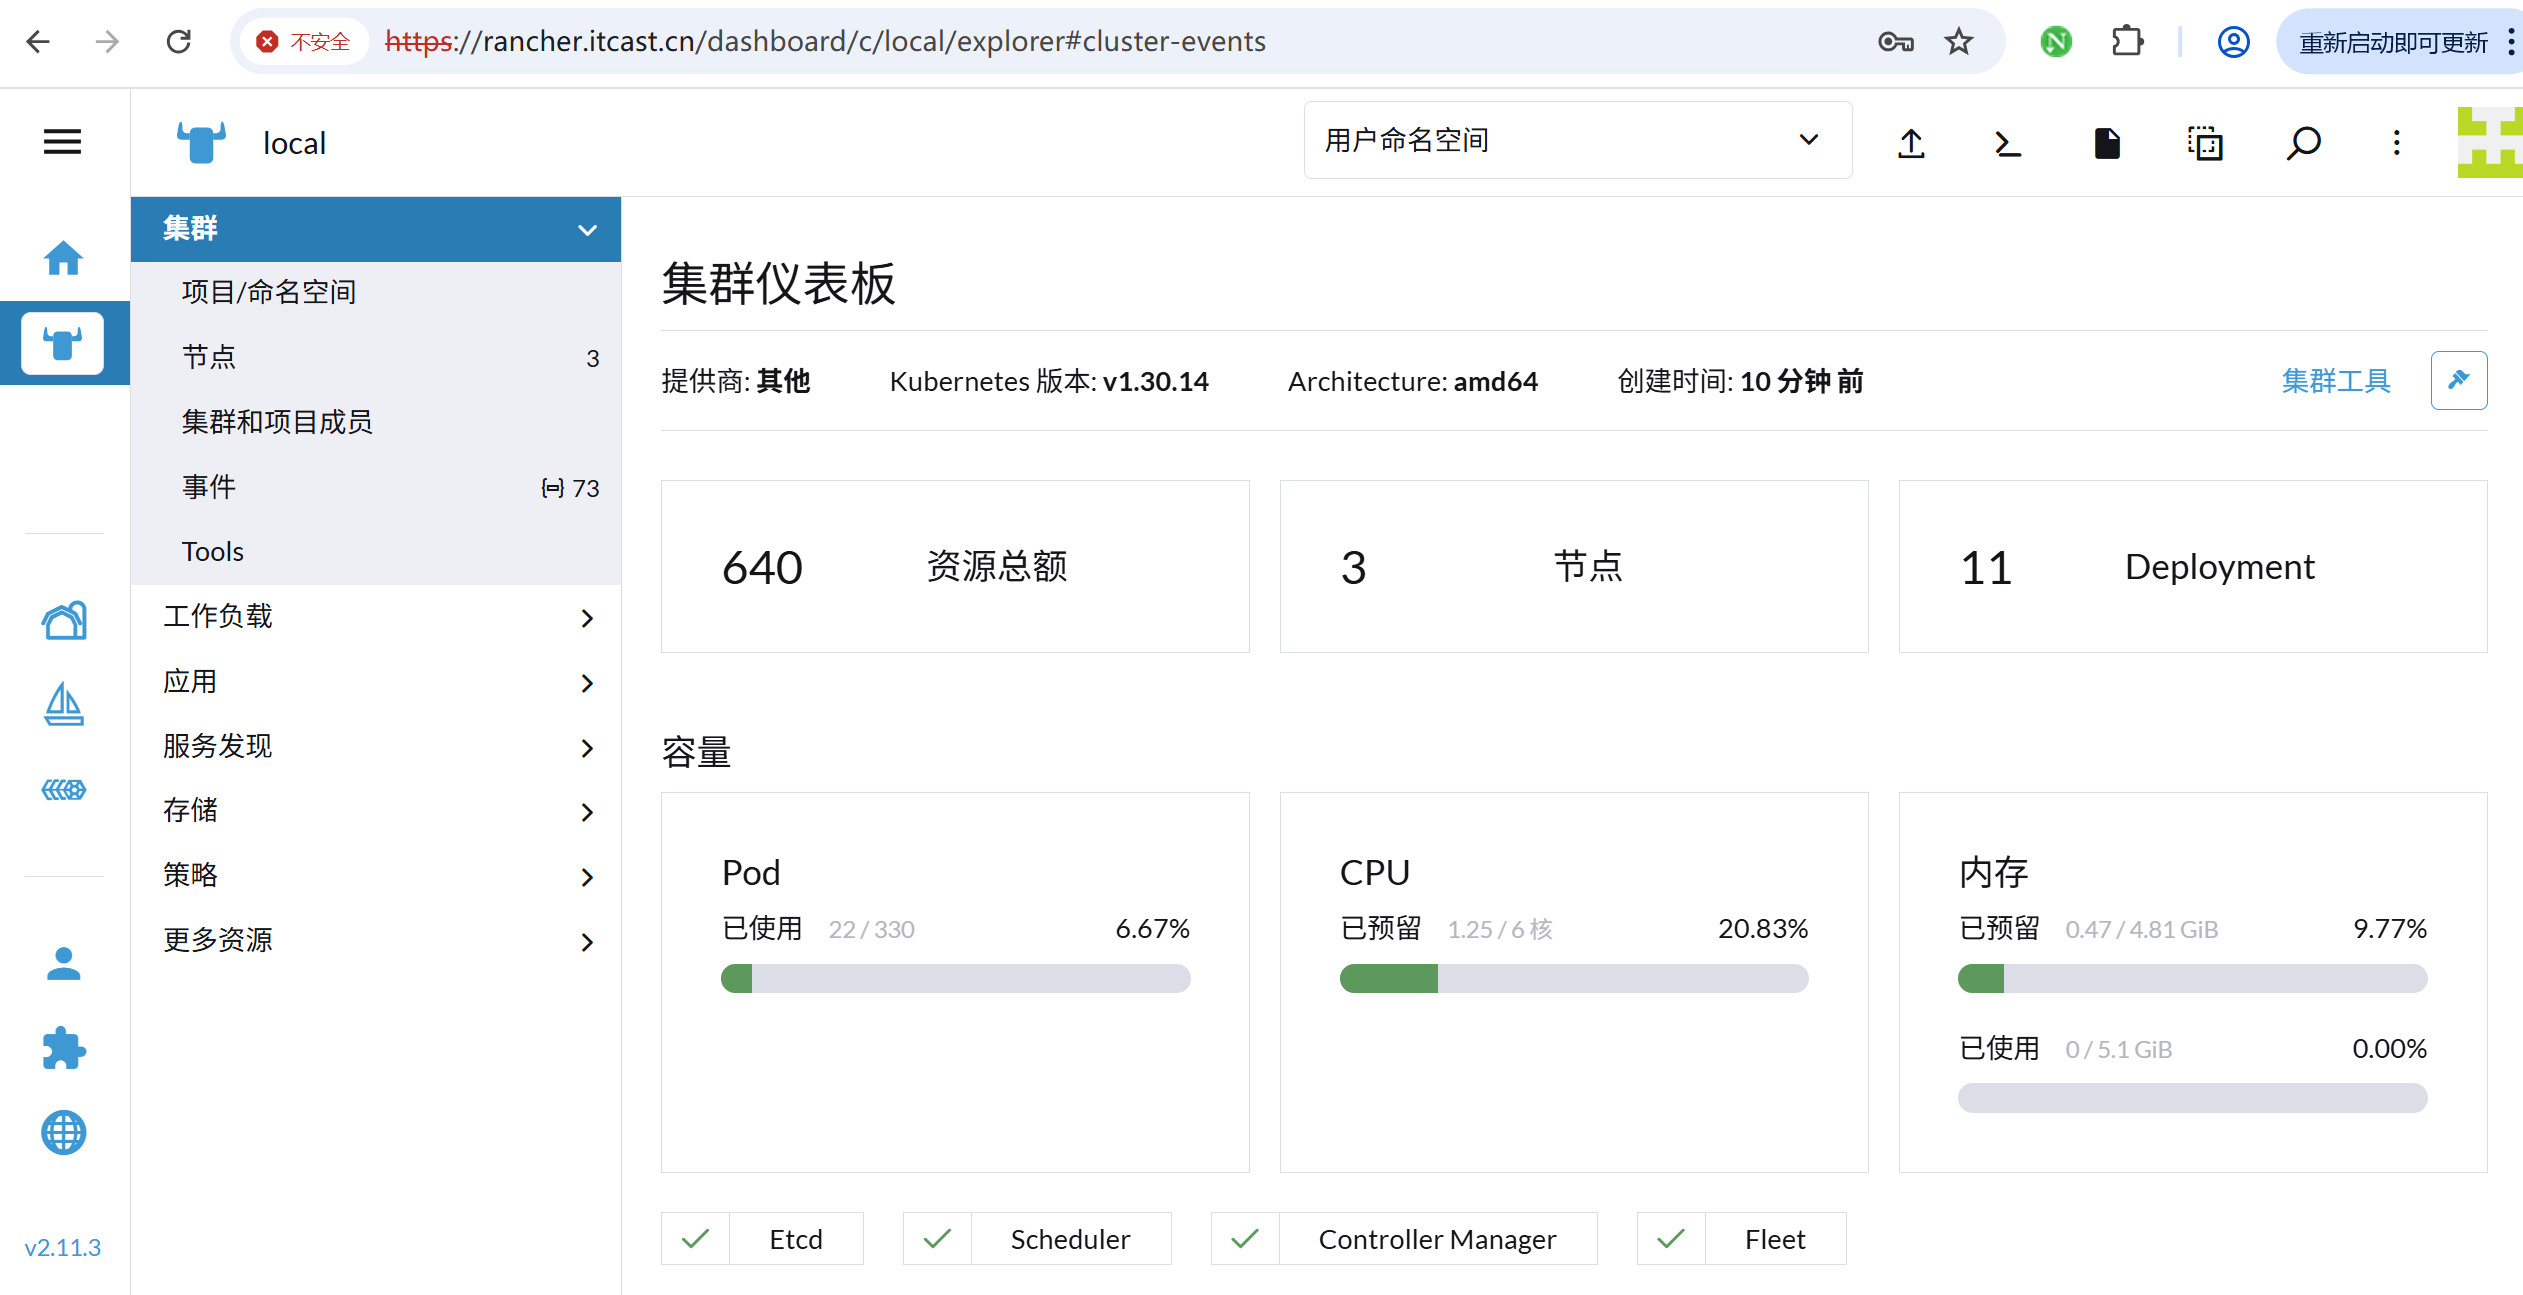2523x1295 pixels.
Task: Expand the 服务发现 menu group
Action: pyautogui.click(x=376, y=747)
